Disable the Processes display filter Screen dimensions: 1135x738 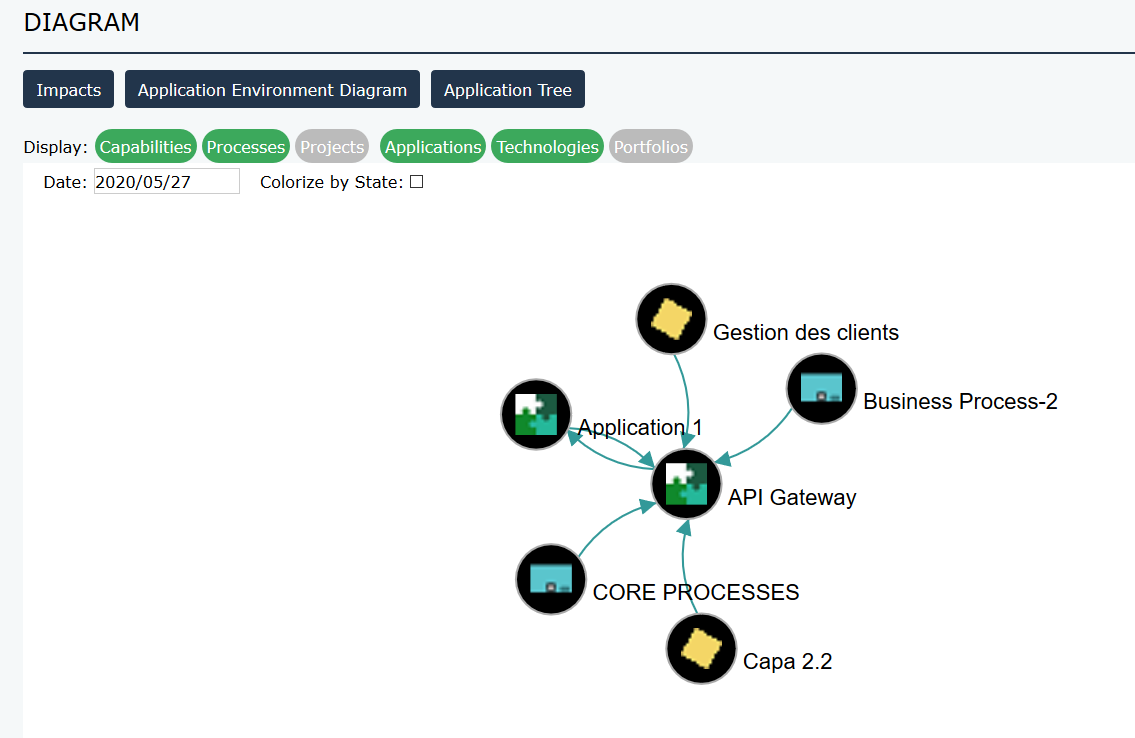point(246,147)
